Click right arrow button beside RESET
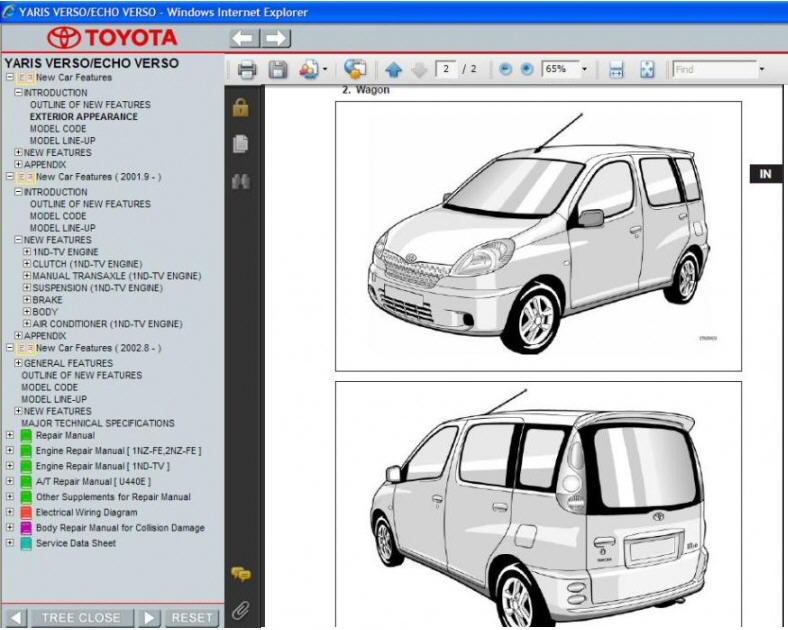This screenshot has width=788, height=630. pyautogui.click(x=149, y=617)
